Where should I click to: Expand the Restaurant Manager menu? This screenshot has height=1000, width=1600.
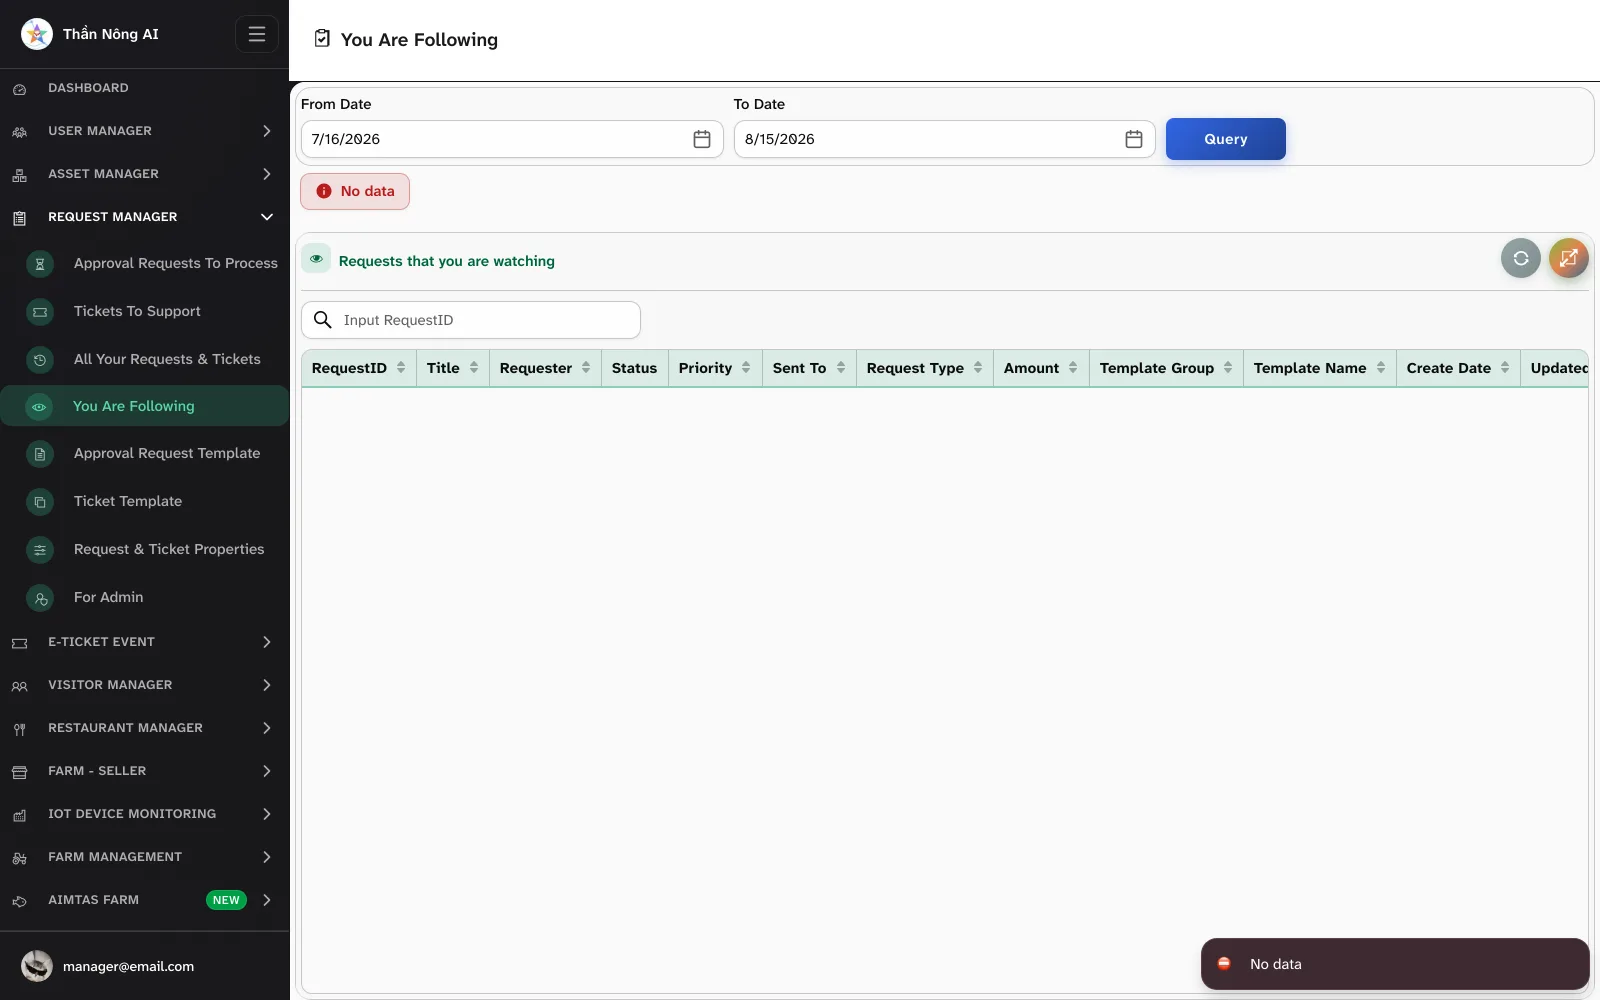267,728
